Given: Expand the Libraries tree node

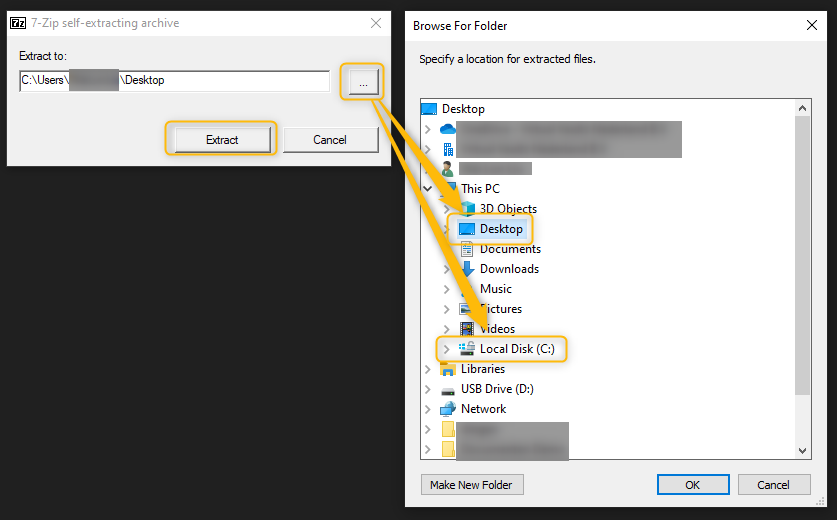Looking at the screenshot, I should click(427, 369).
